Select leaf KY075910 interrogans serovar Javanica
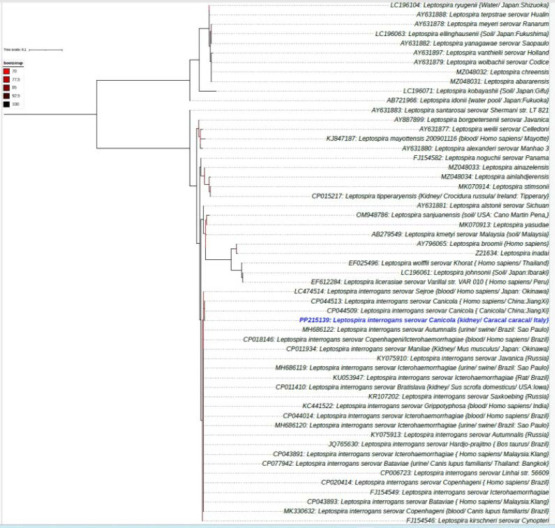This screenshot has height=528, width=555. (463, 358)
